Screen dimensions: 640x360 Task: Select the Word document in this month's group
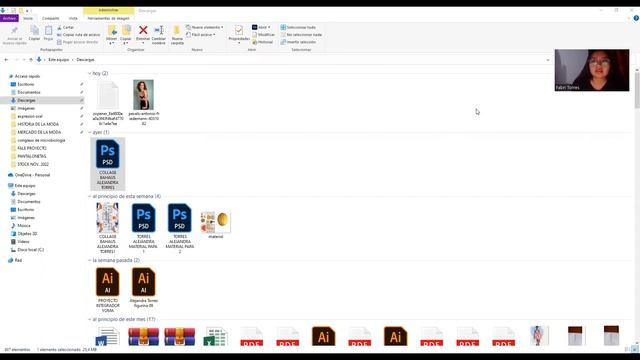point(107,336)
